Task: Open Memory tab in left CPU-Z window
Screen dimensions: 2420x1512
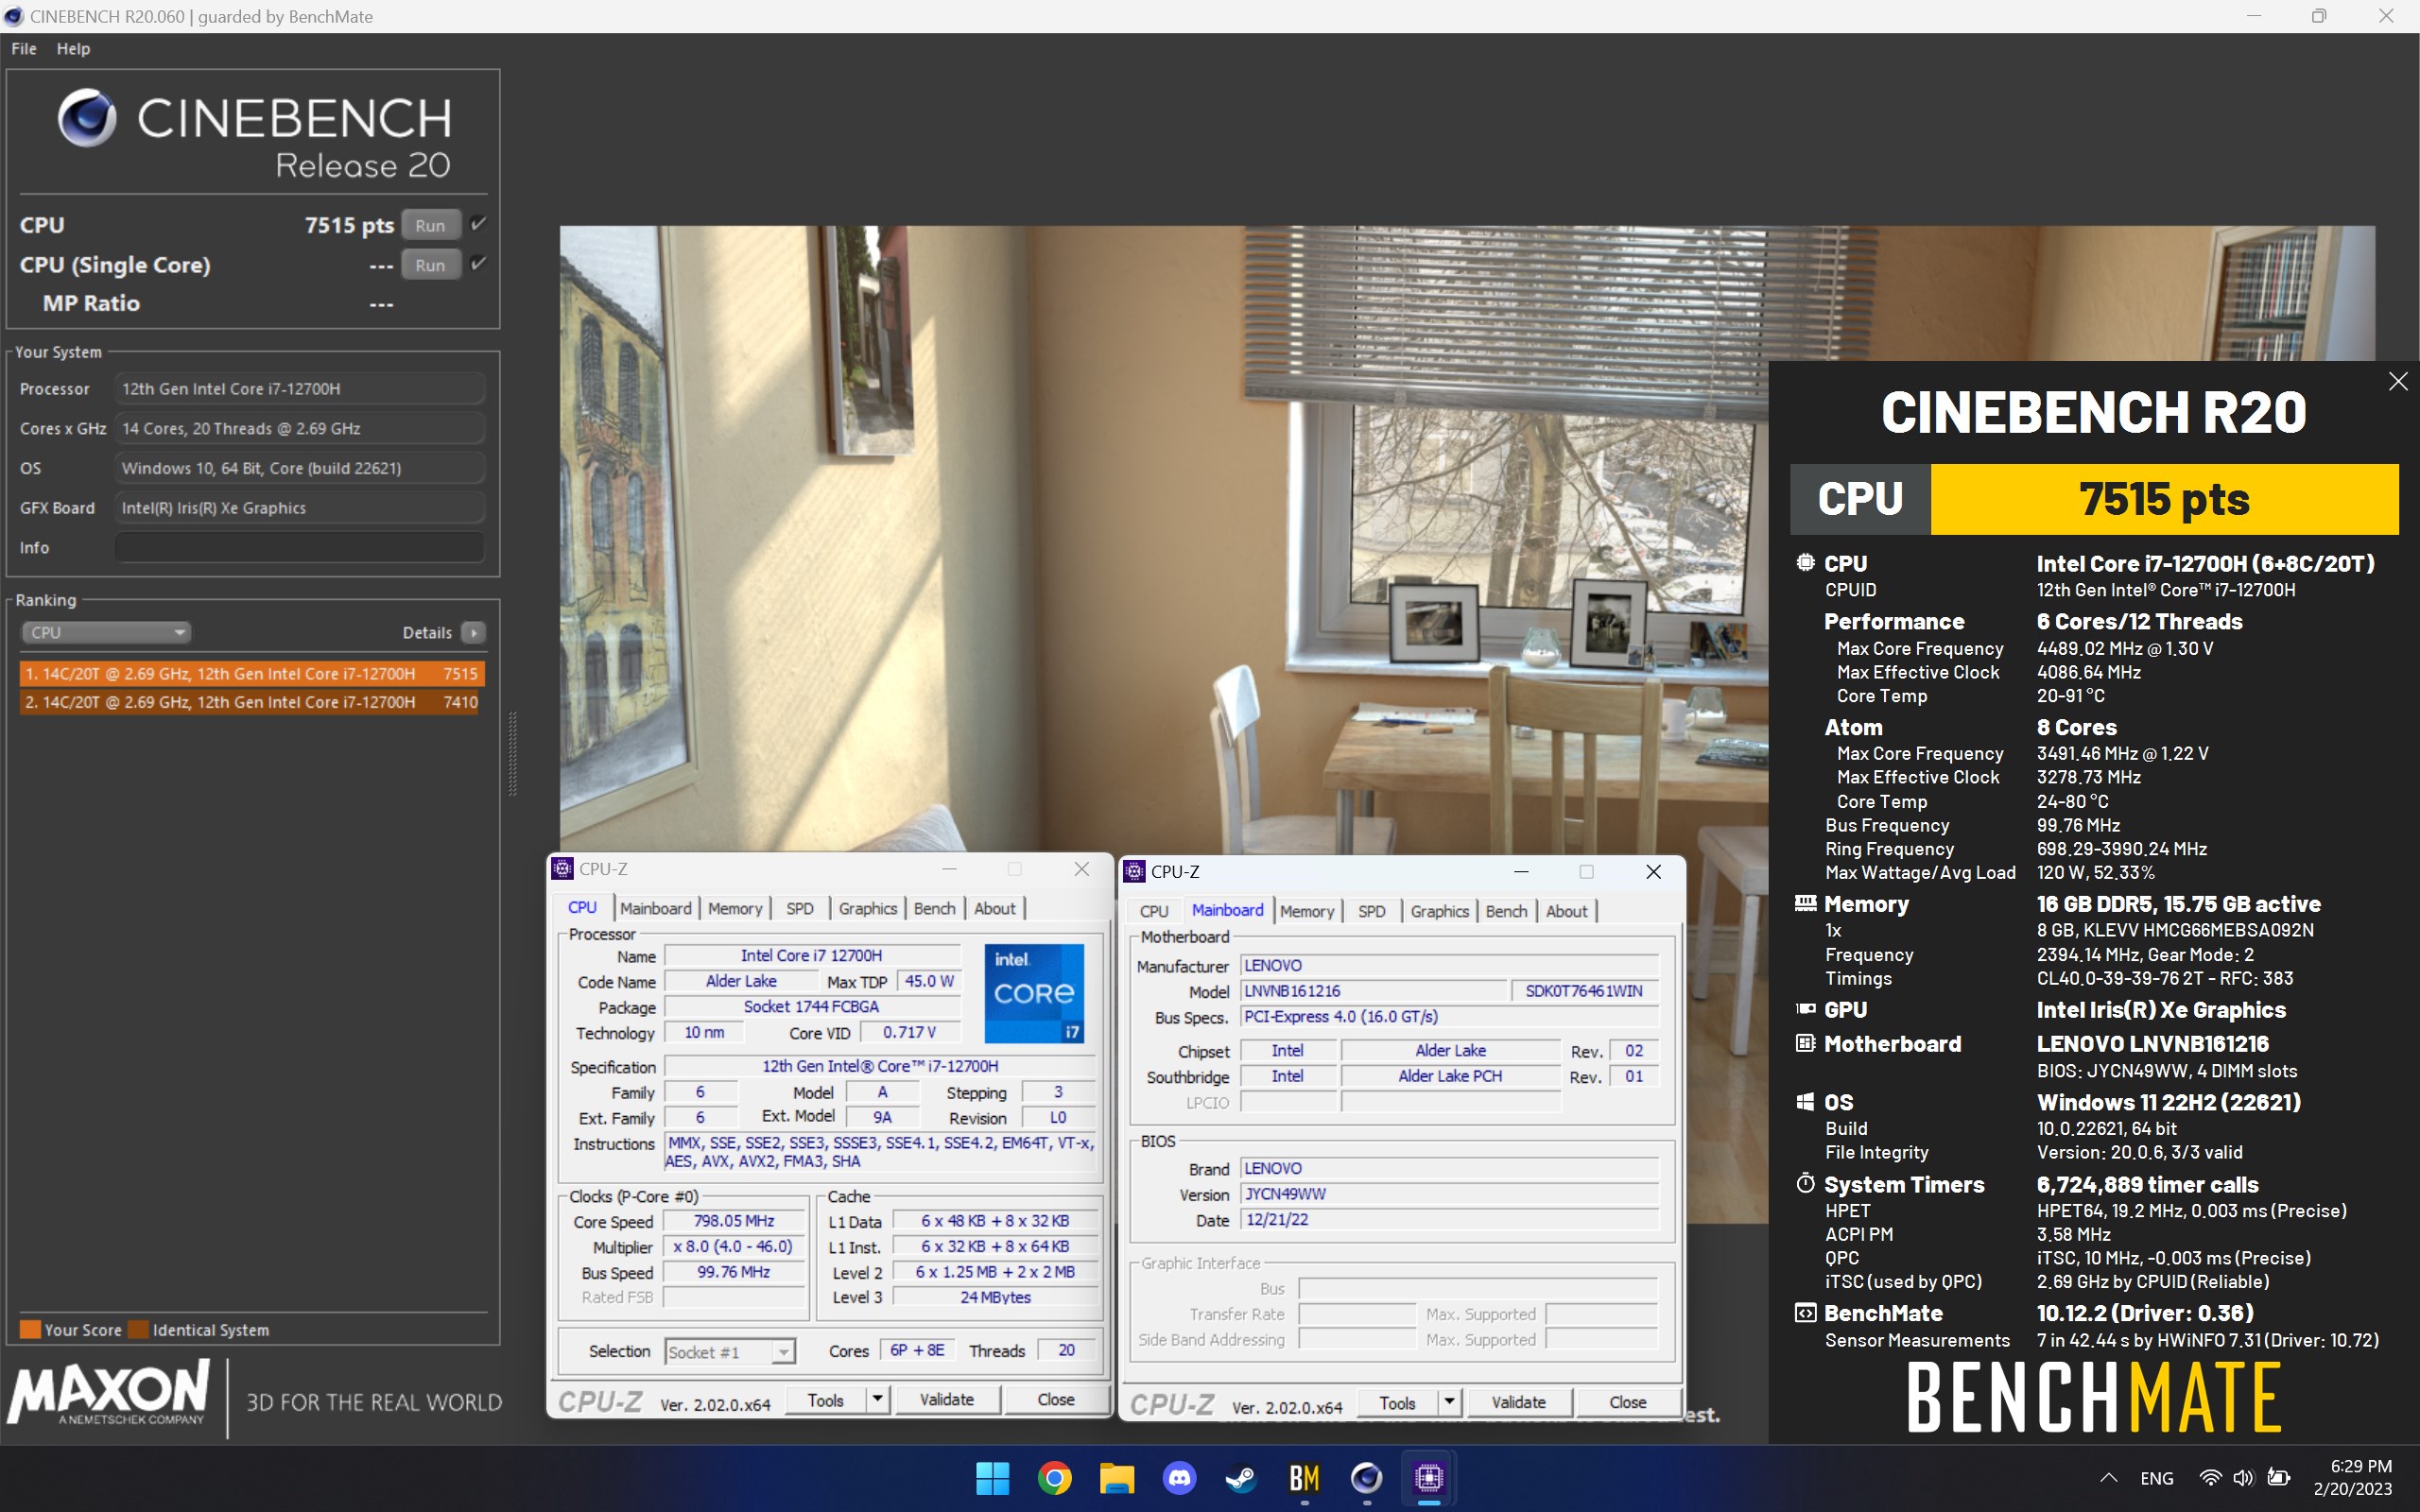Action: 735,908
